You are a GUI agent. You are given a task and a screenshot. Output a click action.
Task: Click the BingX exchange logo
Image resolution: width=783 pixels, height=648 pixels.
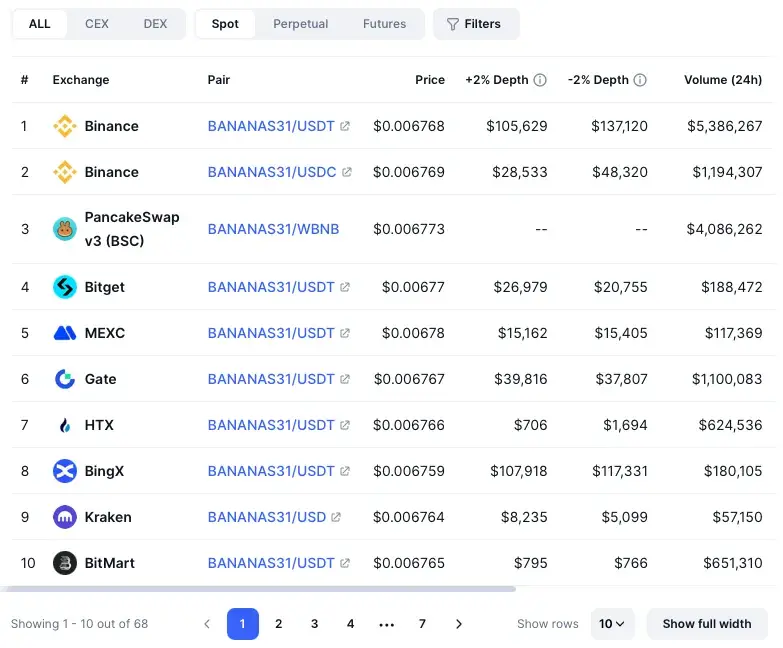click(x=65, y=471)
